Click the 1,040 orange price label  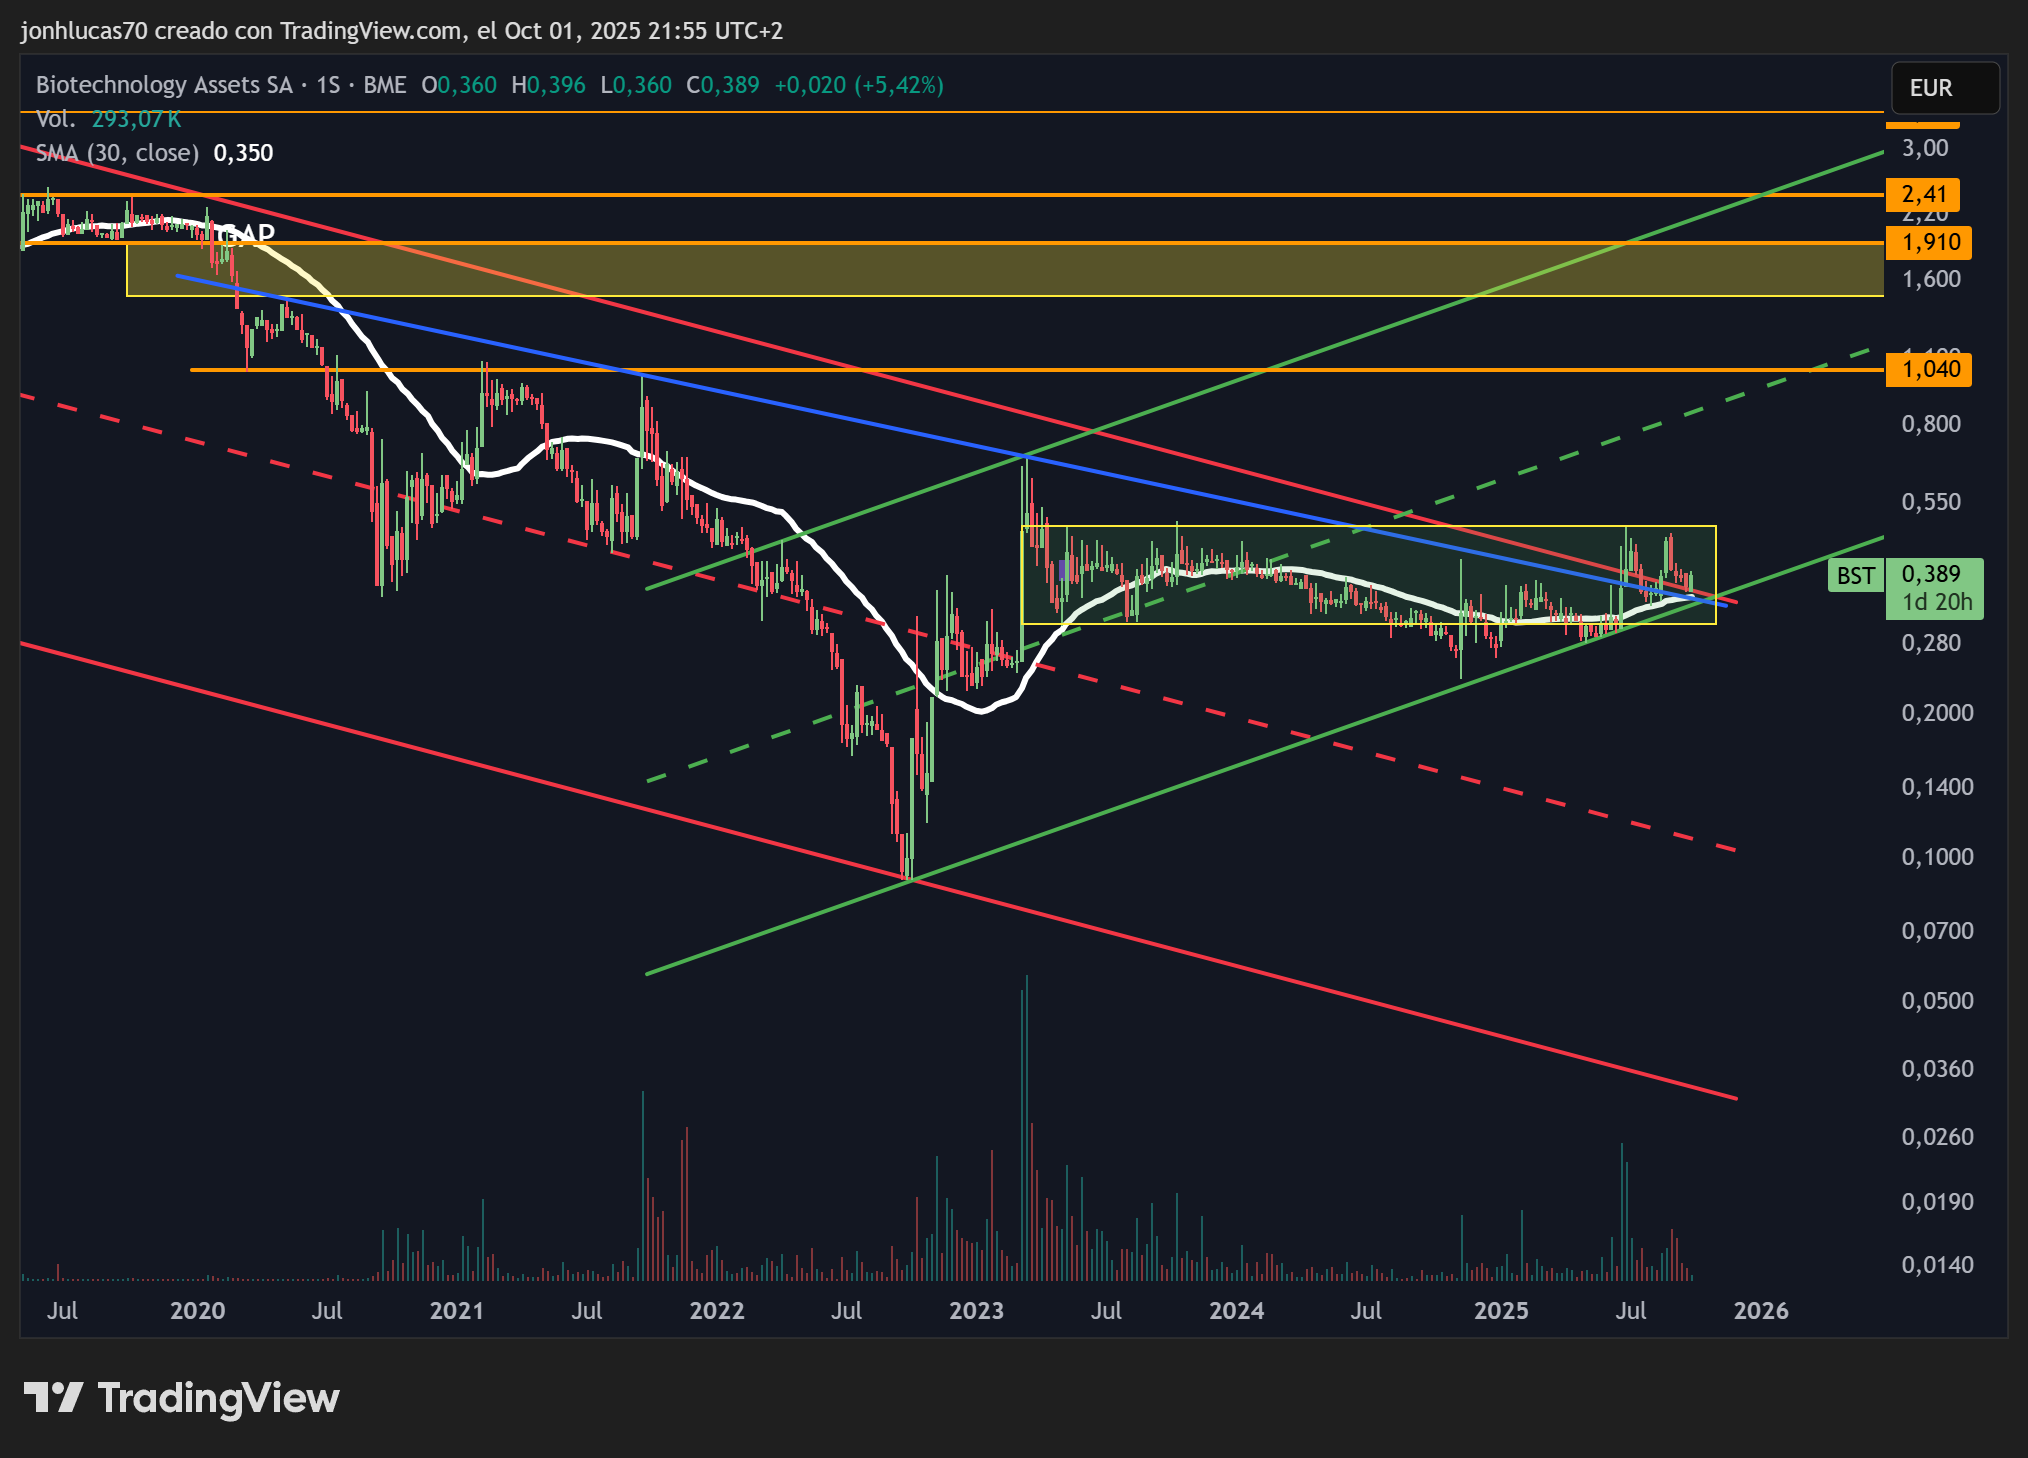click(x=1928, y=369)
